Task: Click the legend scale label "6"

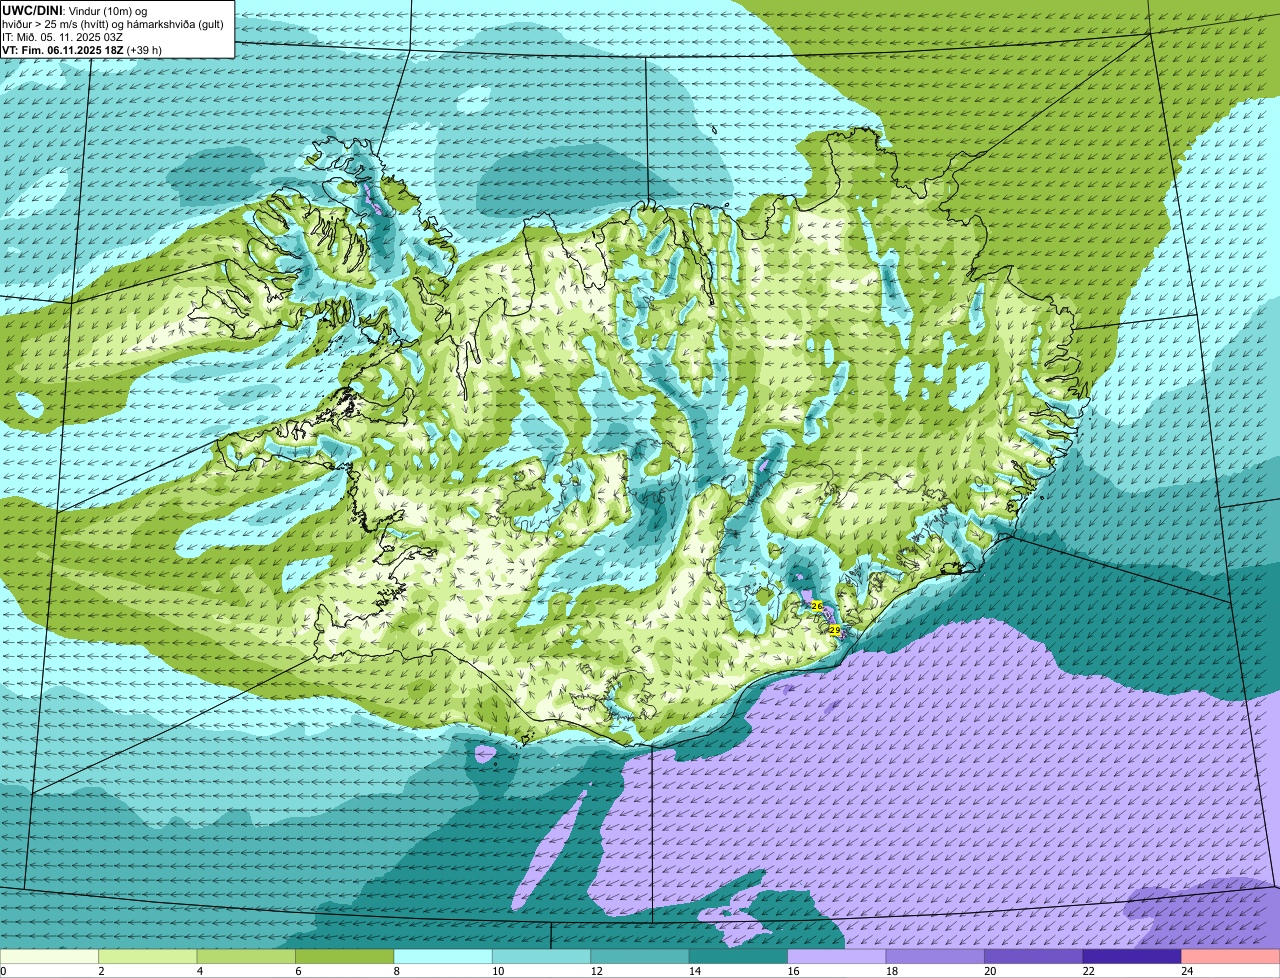Action: 298,971
